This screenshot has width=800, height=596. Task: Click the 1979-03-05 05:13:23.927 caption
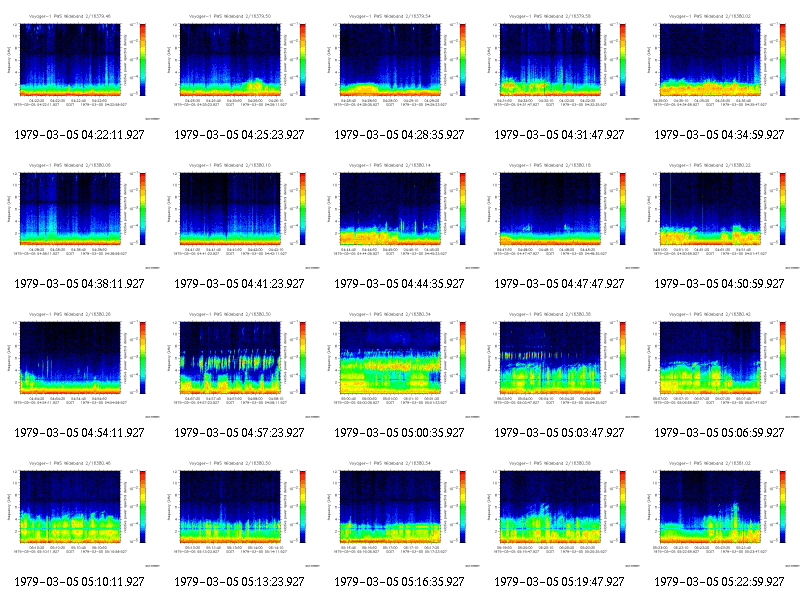tap(239, 582)
